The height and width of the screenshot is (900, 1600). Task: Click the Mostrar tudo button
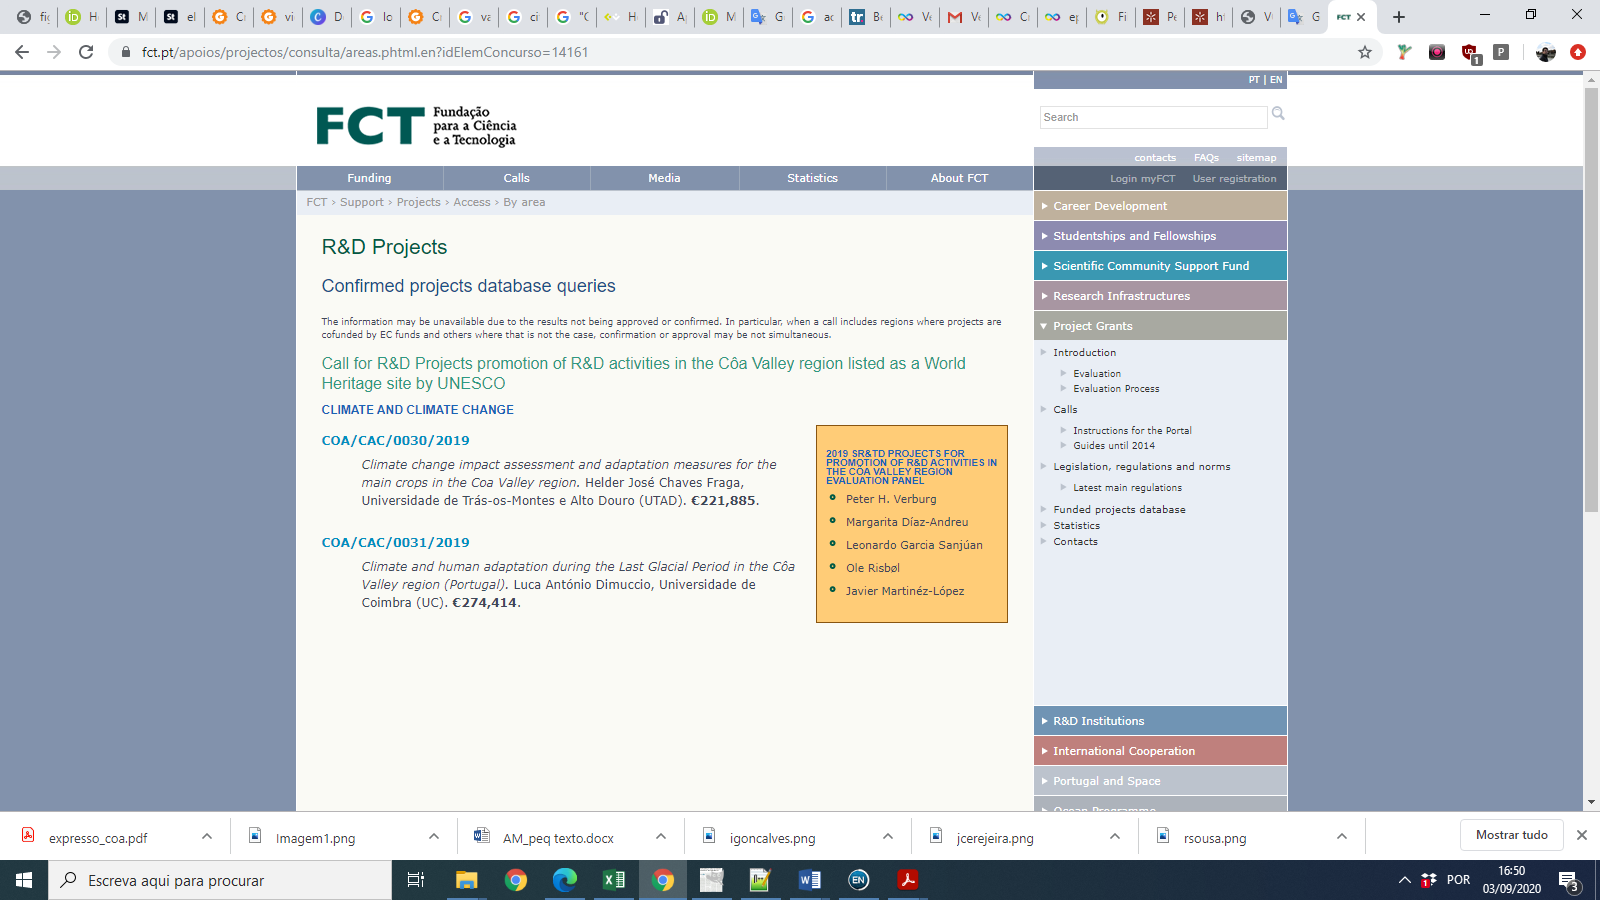1511,835
